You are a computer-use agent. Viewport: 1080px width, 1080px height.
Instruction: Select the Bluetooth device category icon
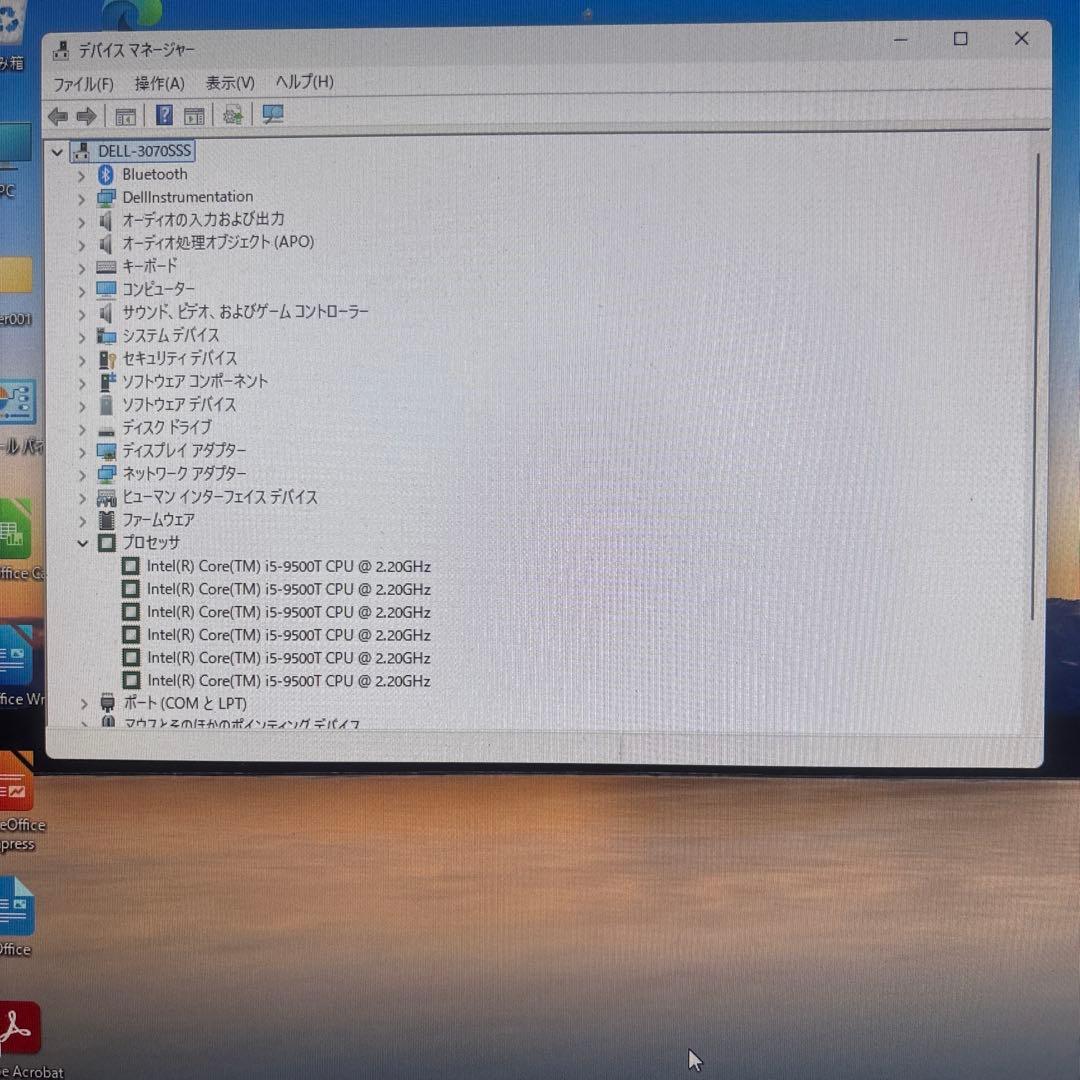point(107,173)
